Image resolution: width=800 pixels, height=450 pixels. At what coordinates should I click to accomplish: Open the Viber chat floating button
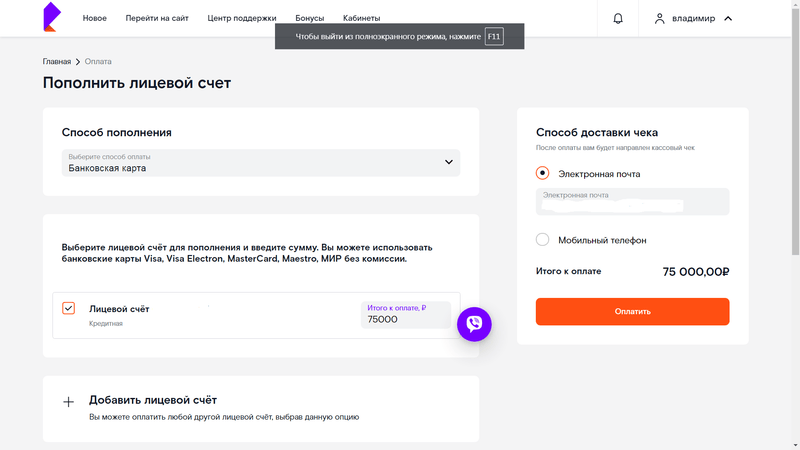(x=474, y=323)
